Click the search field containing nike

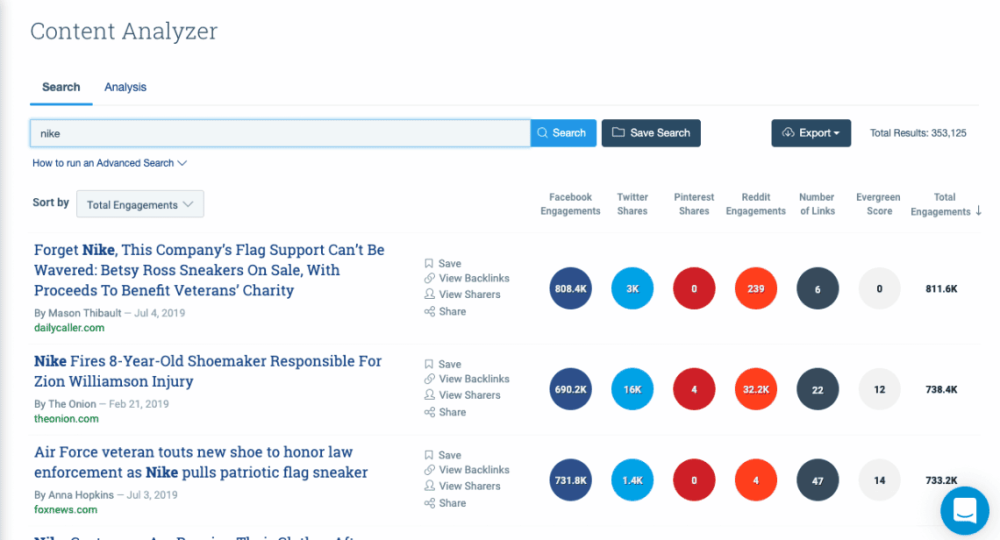coord(280,133)
